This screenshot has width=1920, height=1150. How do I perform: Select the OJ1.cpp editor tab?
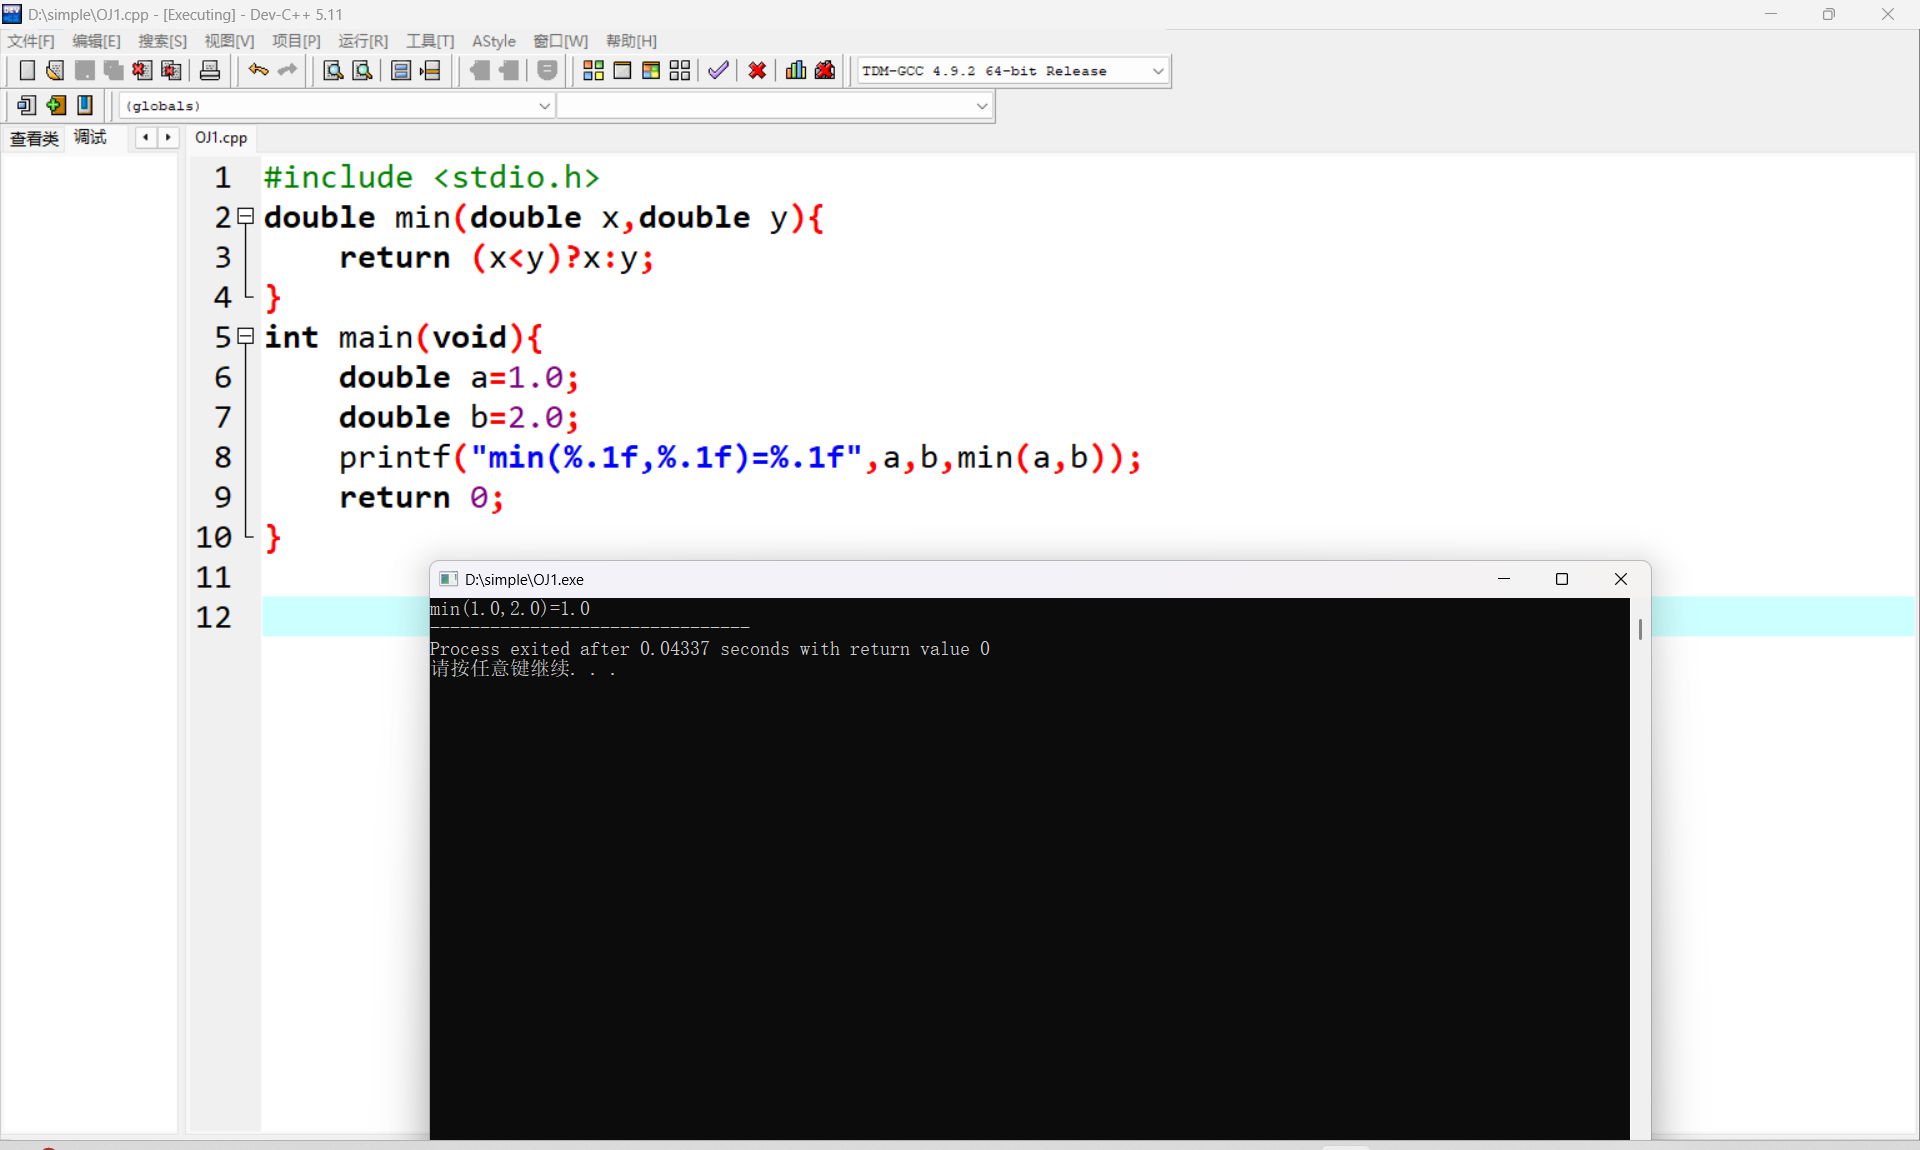pos(221,138)
